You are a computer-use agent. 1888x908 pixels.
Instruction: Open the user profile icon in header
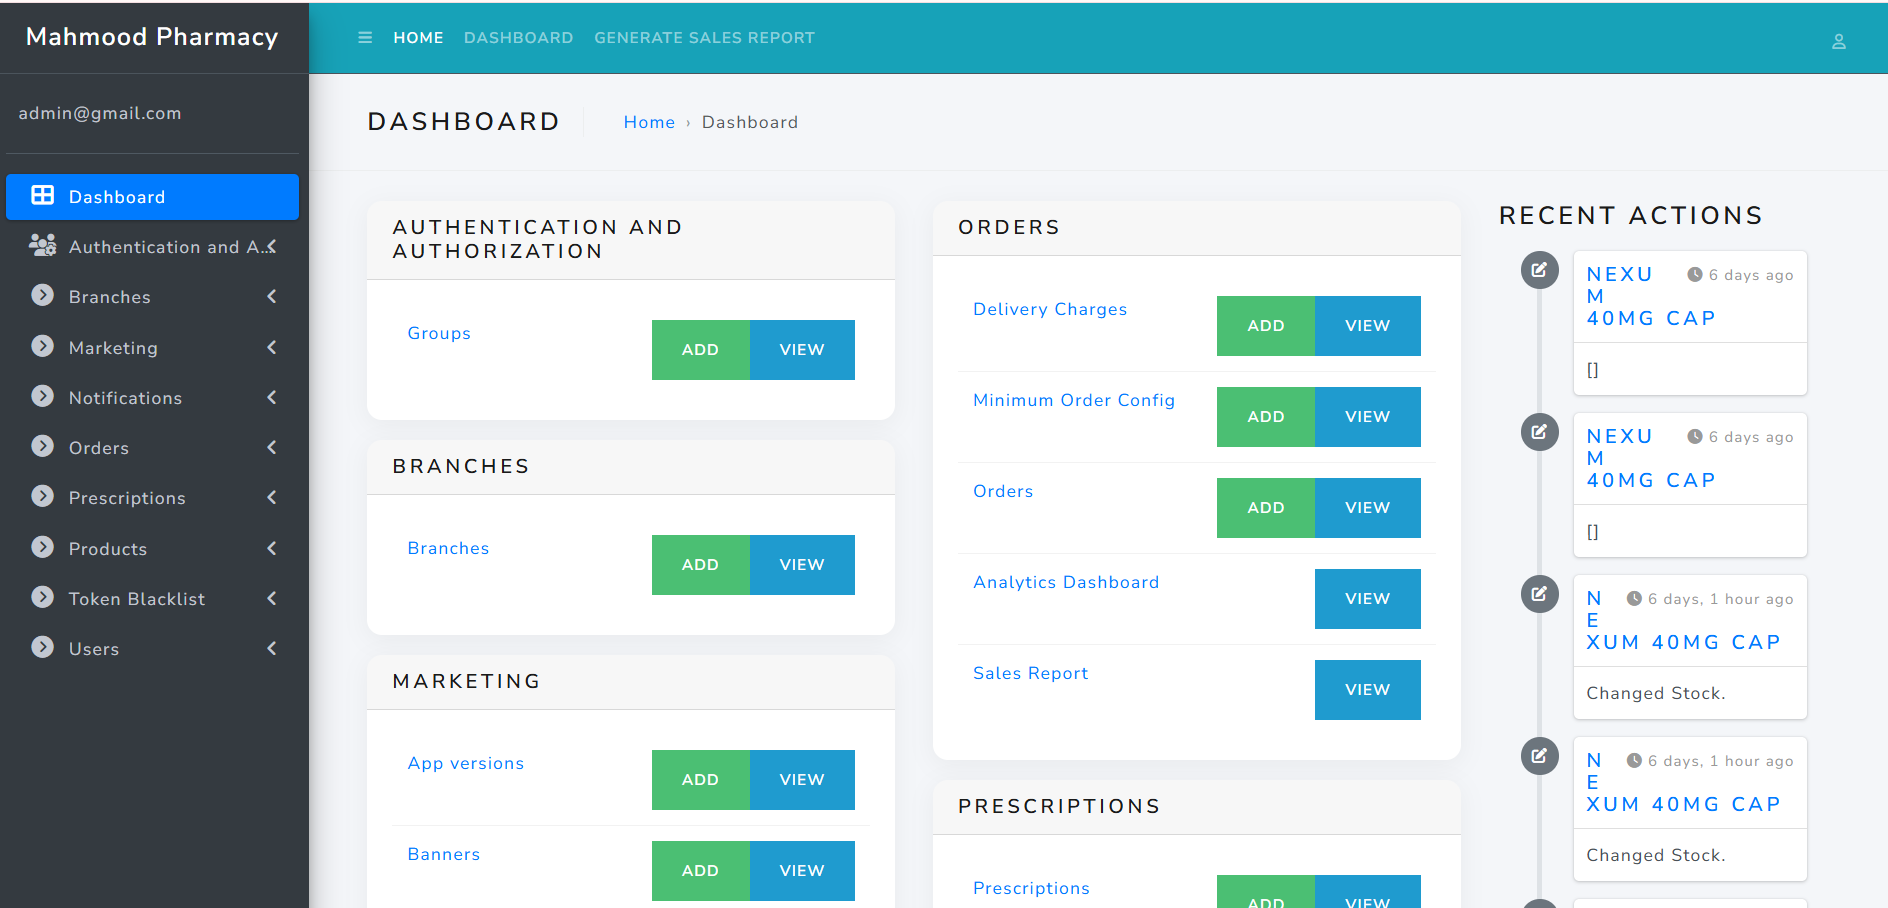(1838, 42)
